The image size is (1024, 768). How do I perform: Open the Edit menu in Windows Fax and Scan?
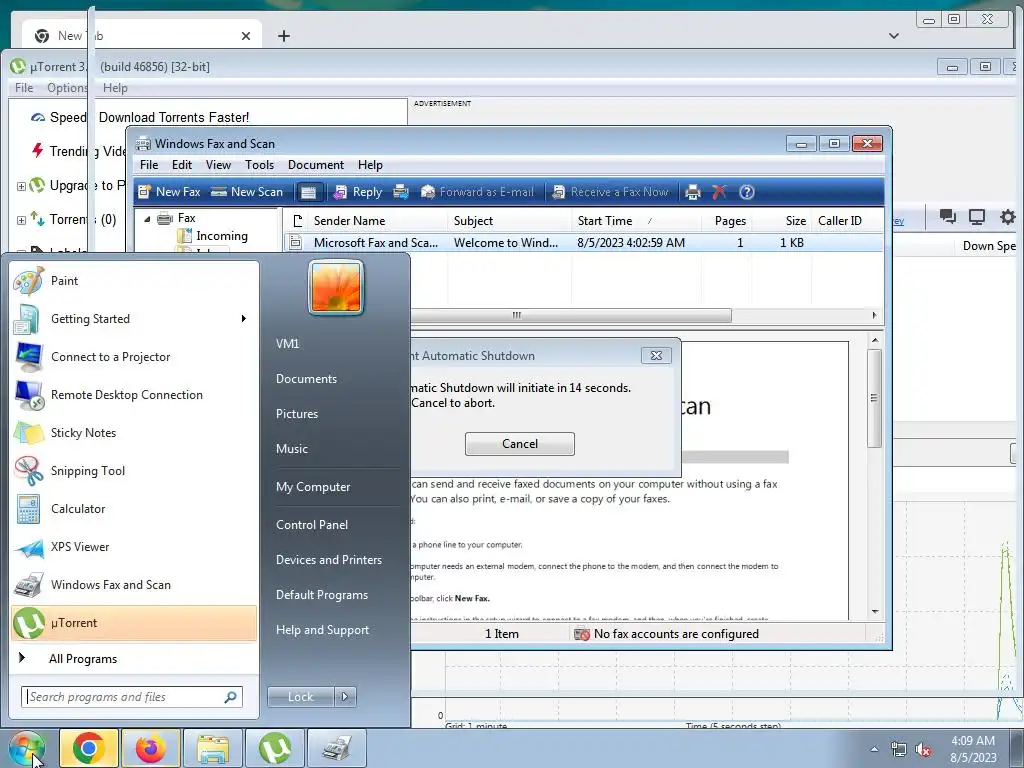[x=182, y=165]
